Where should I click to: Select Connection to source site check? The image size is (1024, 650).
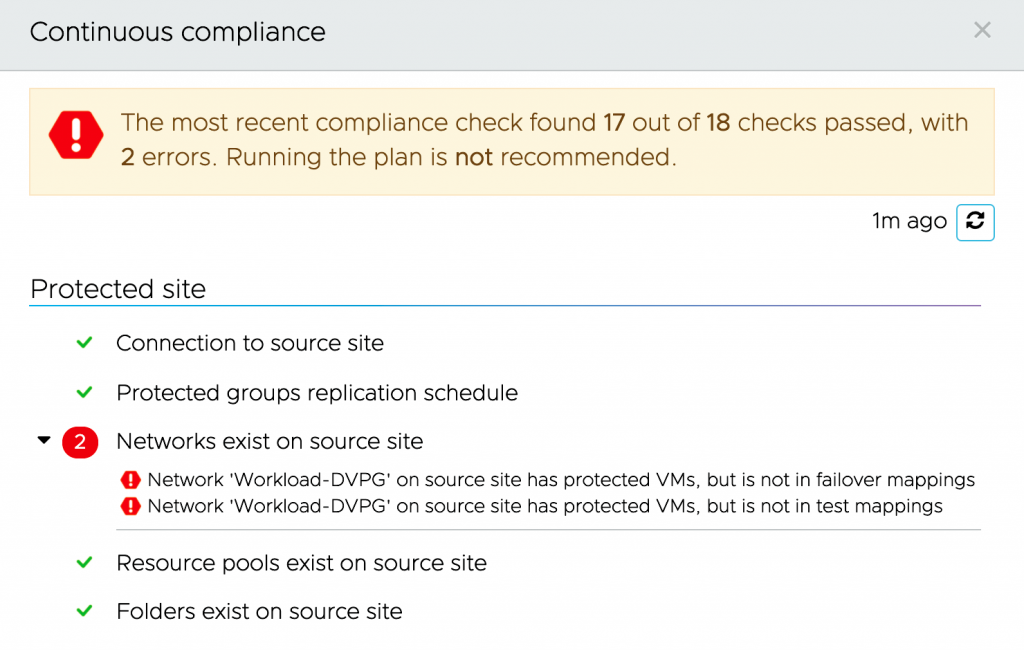250,343
